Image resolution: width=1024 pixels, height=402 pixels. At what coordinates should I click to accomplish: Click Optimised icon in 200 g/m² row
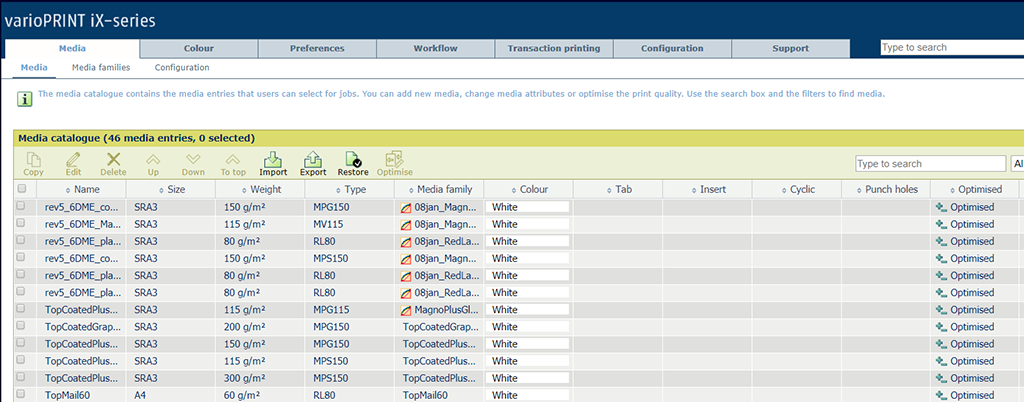click(x=941, y=327)
